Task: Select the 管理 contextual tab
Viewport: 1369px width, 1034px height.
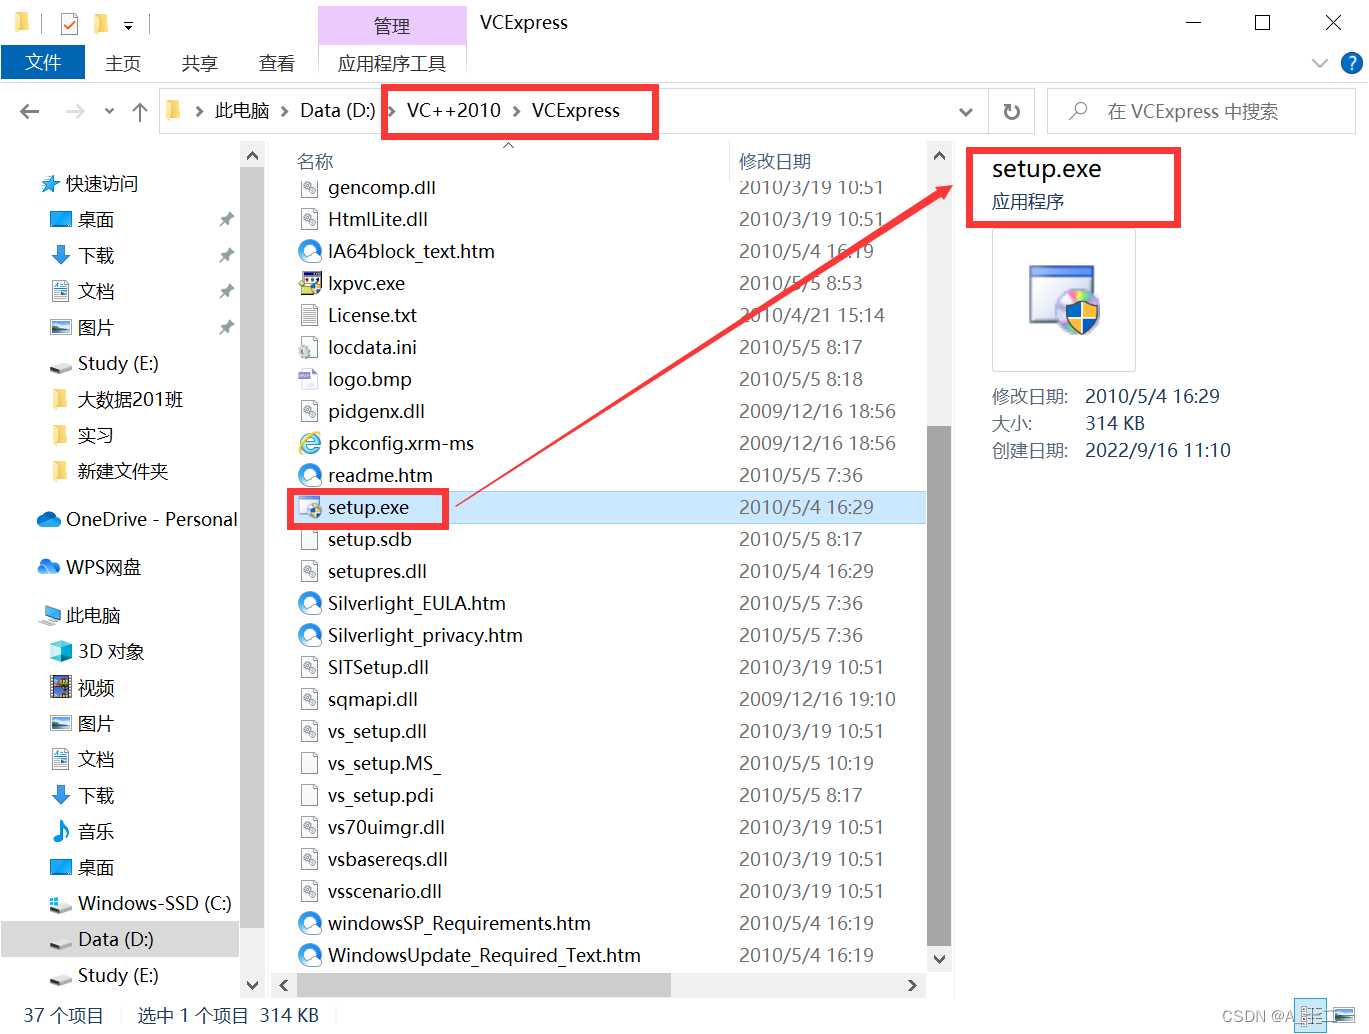Action: [392, 26]
